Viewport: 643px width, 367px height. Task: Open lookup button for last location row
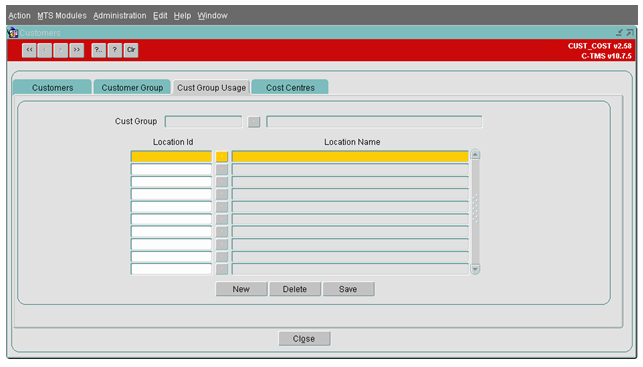click(222, 269)
